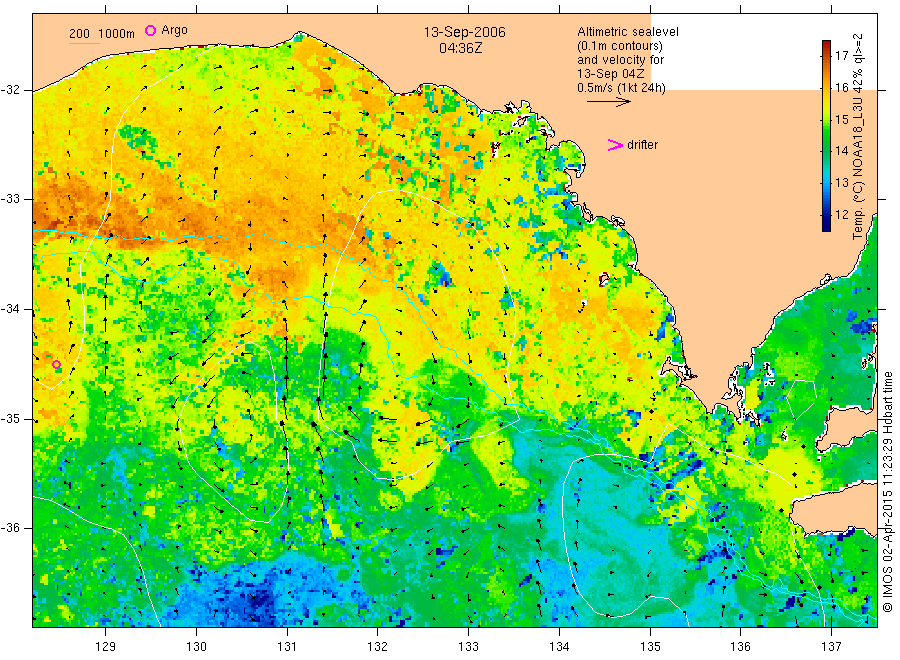Click the '137' longitude axis label

point(831,647)
